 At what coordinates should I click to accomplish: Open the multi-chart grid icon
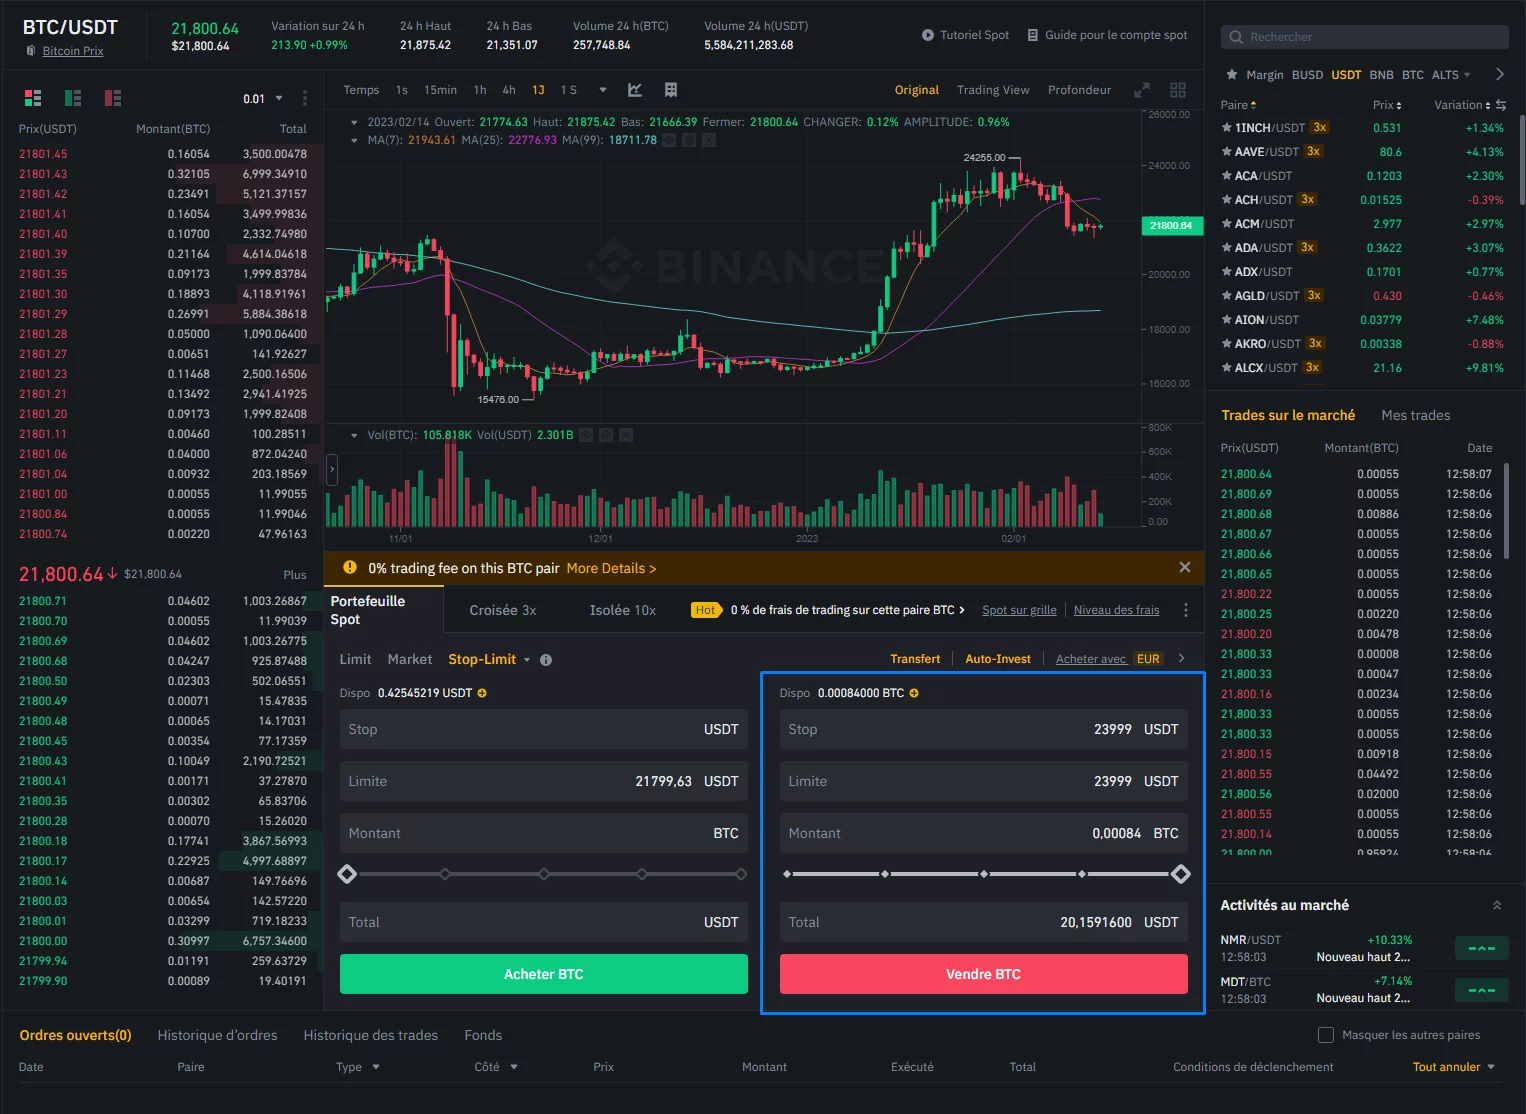coord(1178,90)
